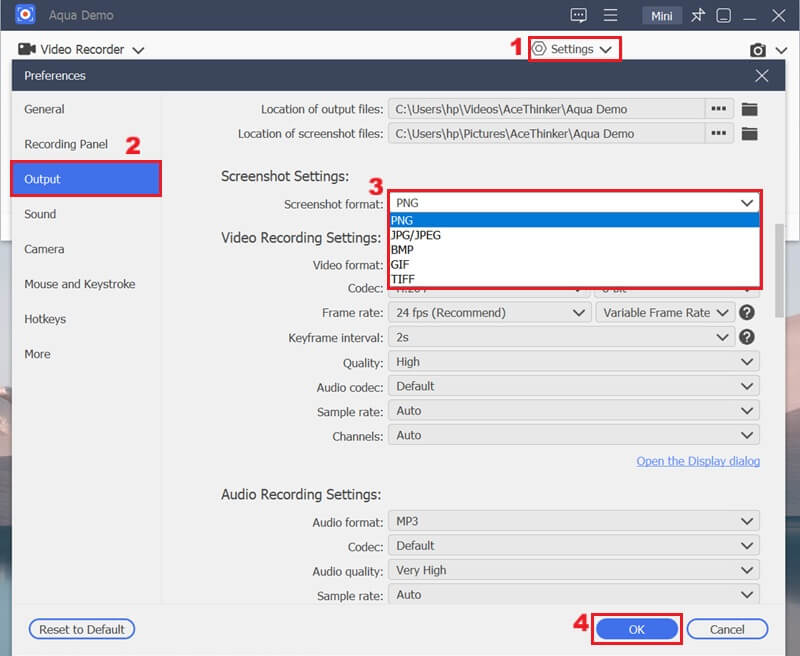Viewport: 800px width, 656px height.
Task: Select Hotkeys in the preferences sidebar
Action: pyautogui.click(x=45, y=319)
